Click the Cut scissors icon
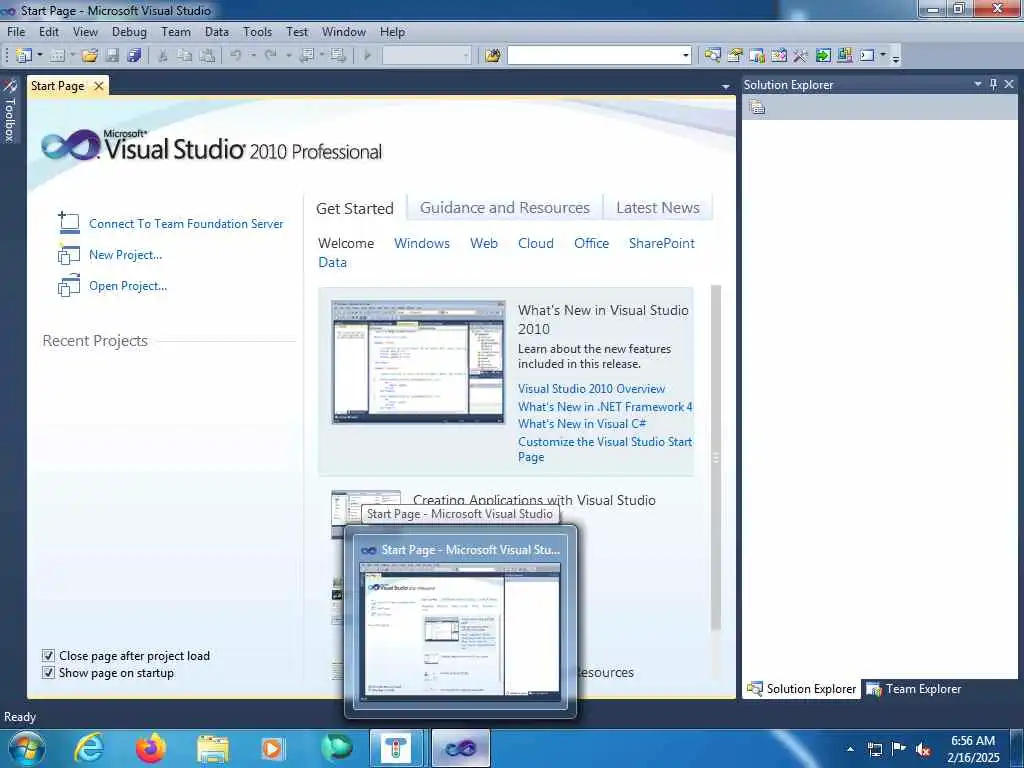The width and height of the screenshot is (1024, 768). coord(163,56)
